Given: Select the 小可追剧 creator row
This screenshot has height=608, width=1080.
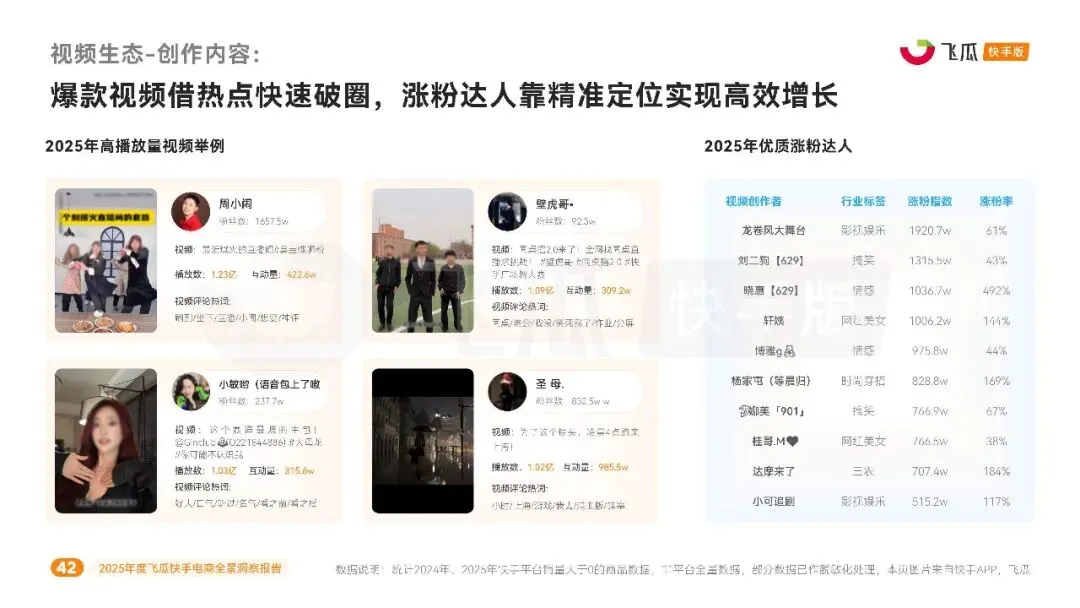Looking at the screenshot, I should tap(869, 501).
